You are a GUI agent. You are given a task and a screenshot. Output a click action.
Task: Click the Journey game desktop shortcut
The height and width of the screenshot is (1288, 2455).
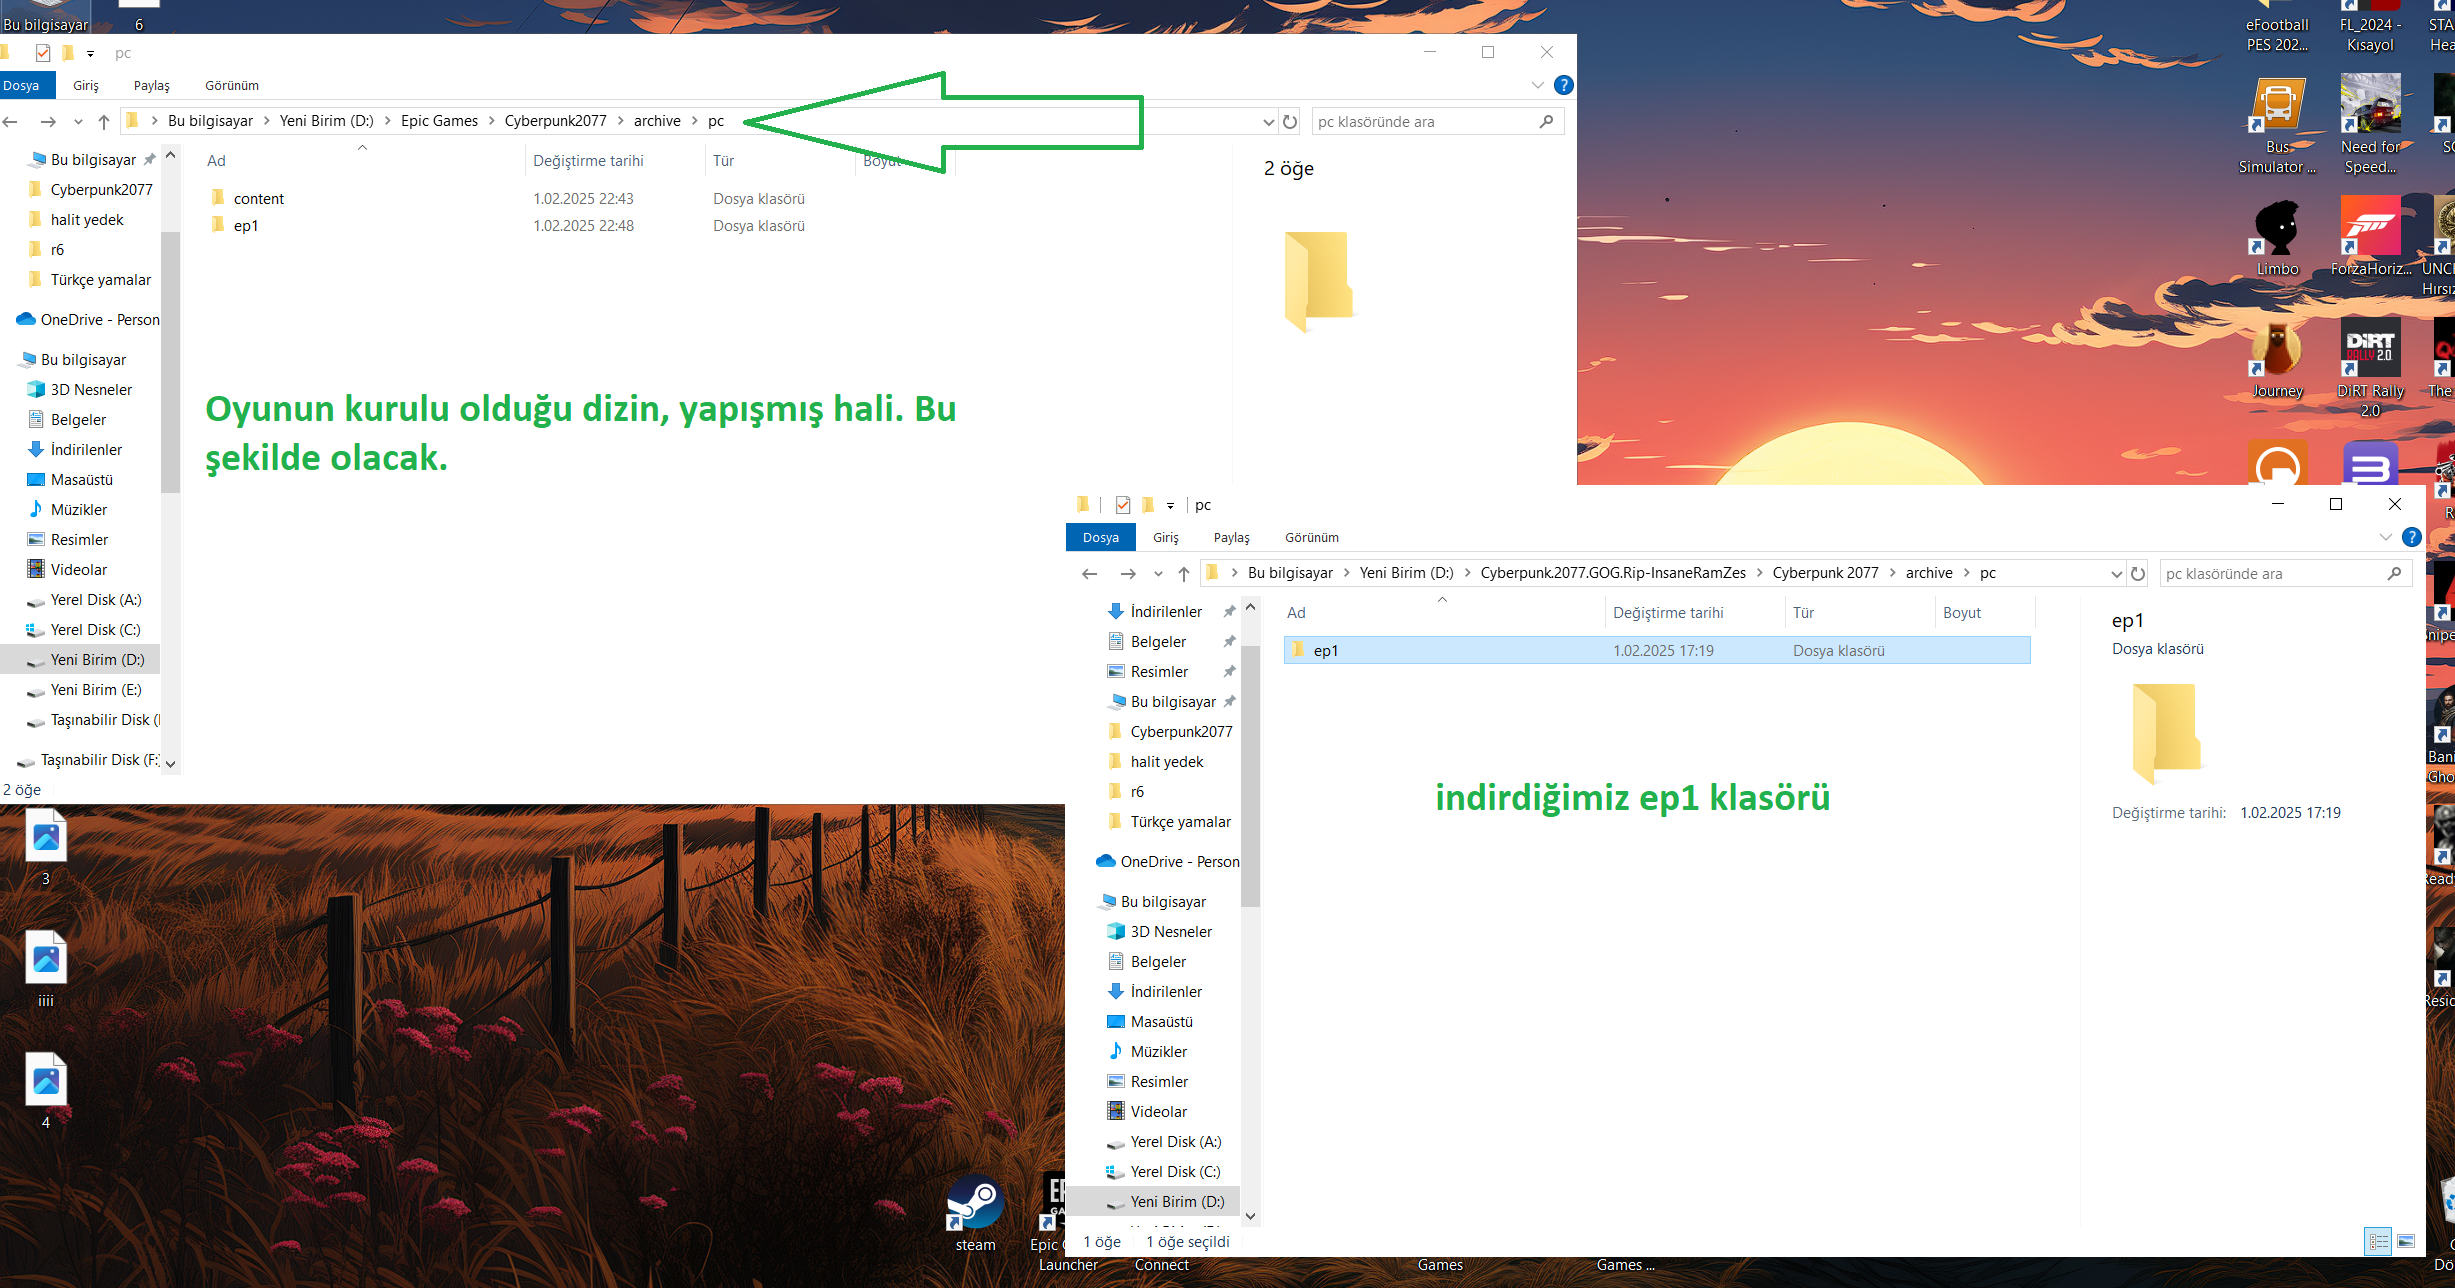tap(2277, 351)
